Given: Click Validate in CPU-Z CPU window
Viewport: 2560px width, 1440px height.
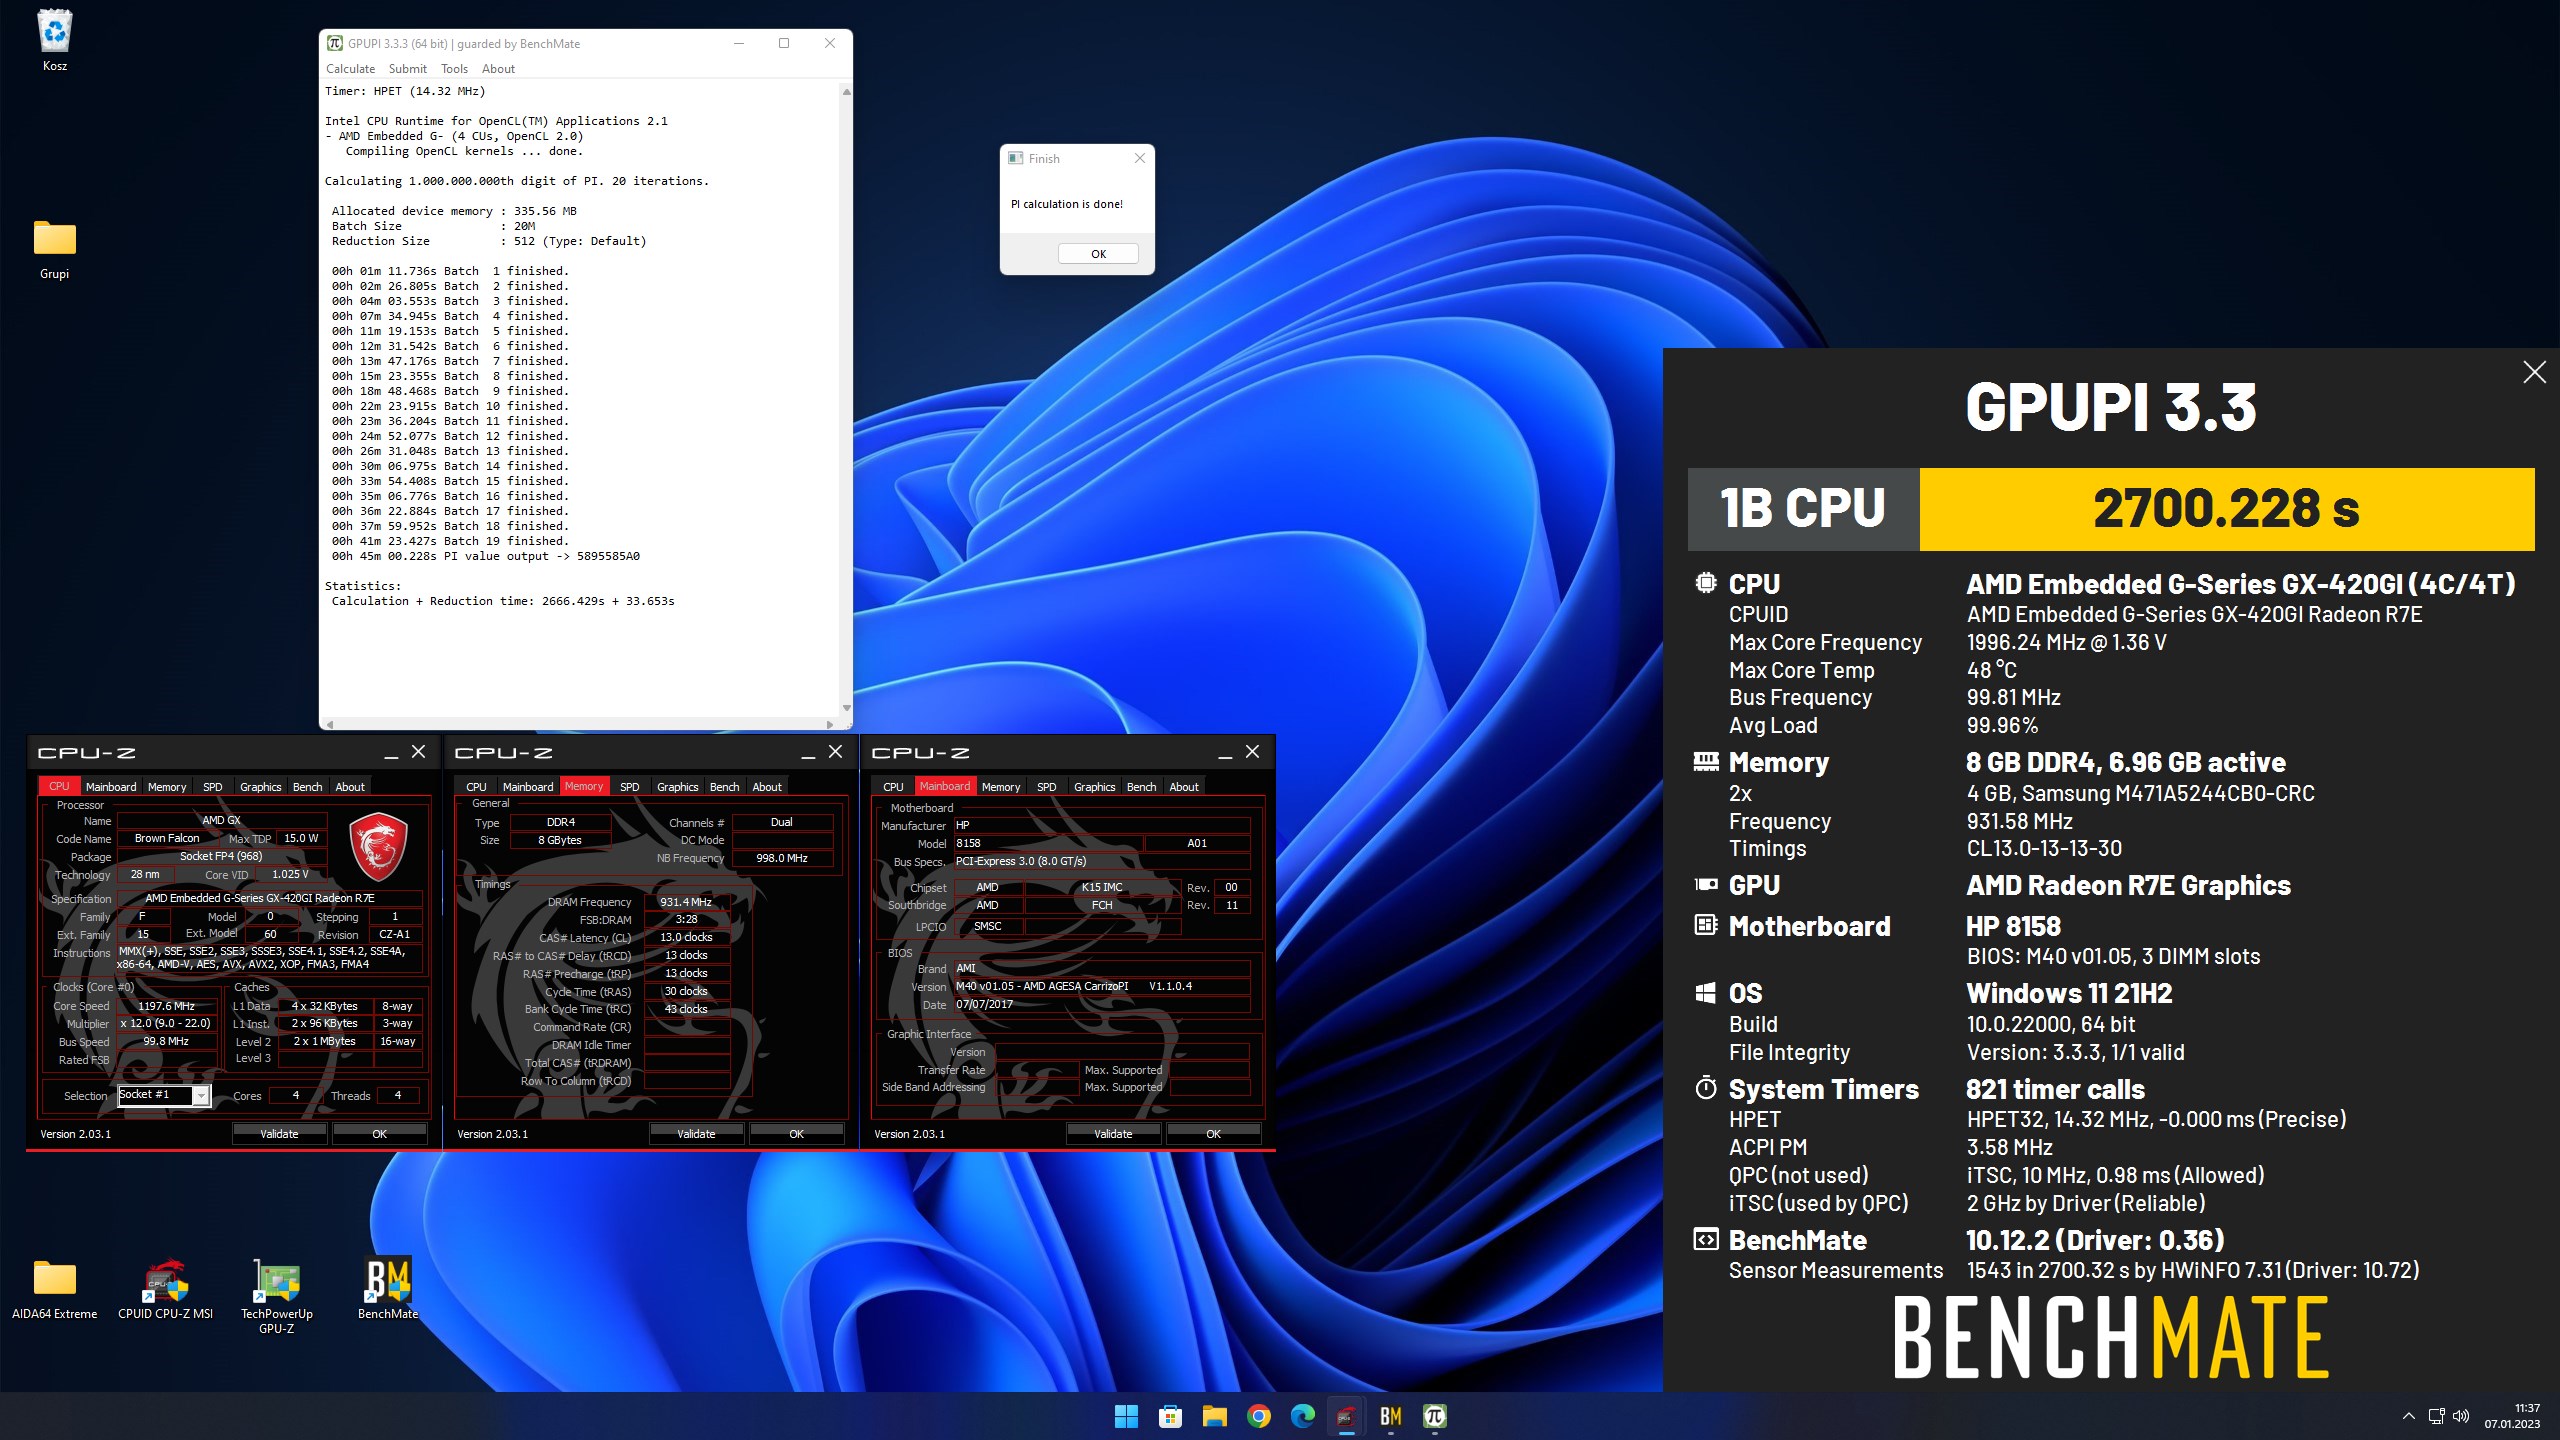Looking at the screenshot, I should click(279, 1134).
